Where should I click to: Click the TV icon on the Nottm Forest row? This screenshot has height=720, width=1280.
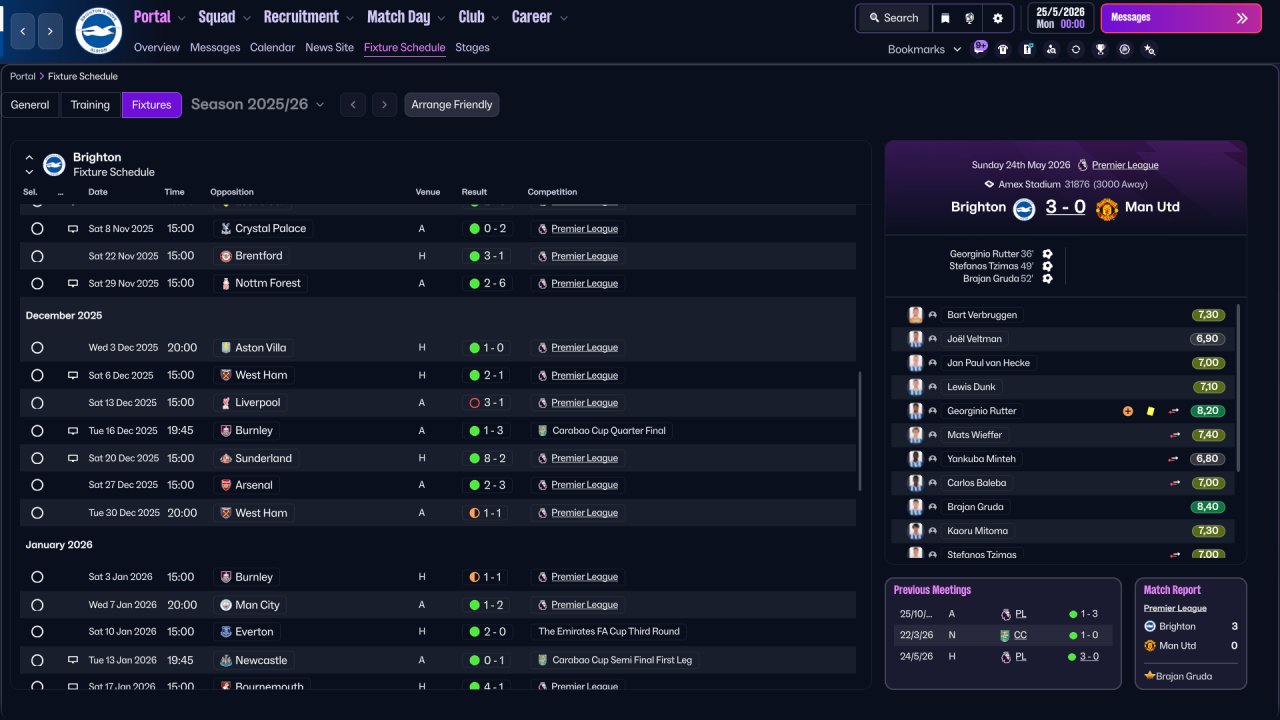(x=72, y=284)
